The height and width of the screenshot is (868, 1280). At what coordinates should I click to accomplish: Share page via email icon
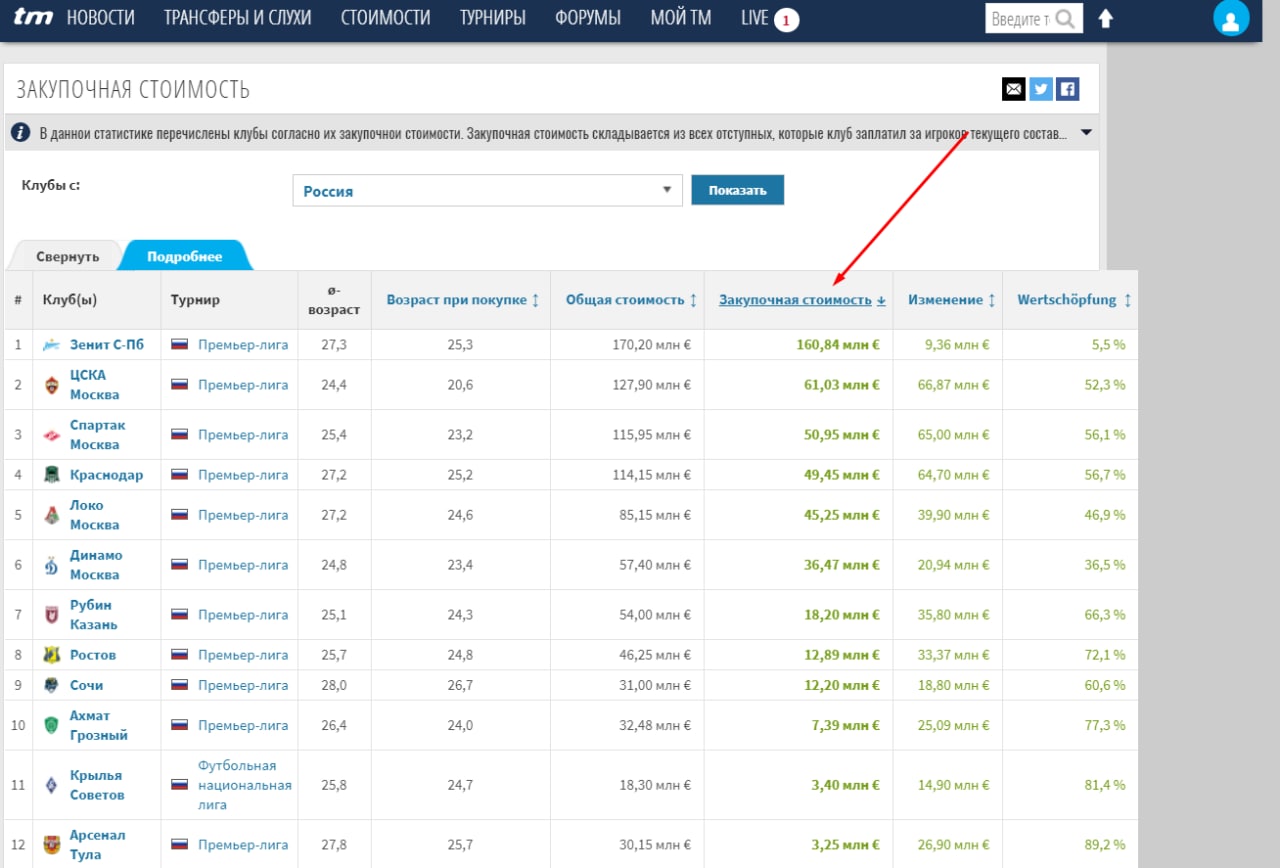[x=1014, y=89]
